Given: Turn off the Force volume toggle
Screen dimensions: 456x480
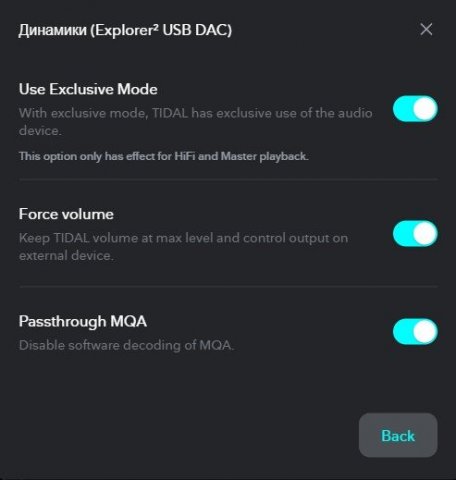Looking at the screenshot, I should [415, 233].
